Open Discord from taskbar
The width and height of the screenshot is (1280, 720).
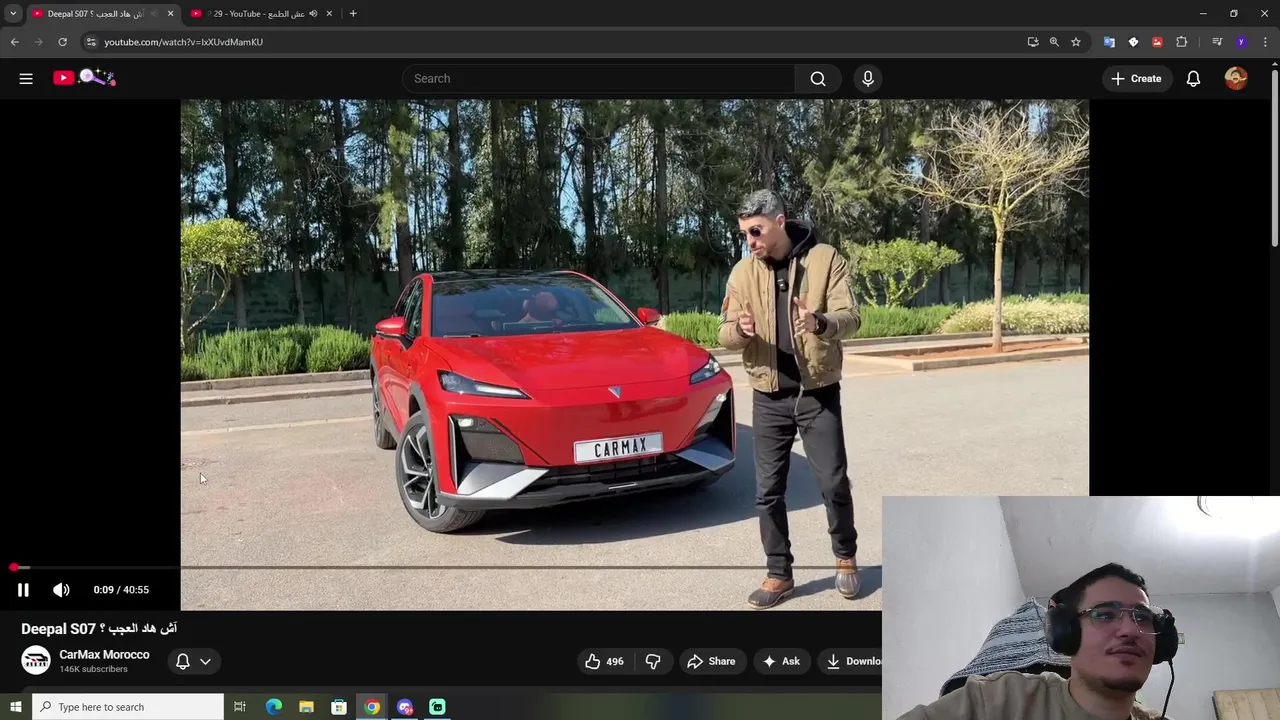point(405,707)
